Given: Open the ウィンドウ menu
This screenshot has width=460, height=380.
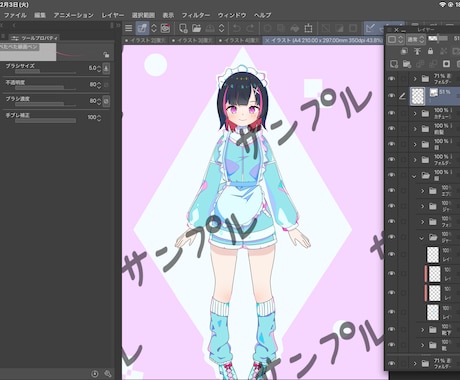Looking at the screenshot, I should 232,15.
